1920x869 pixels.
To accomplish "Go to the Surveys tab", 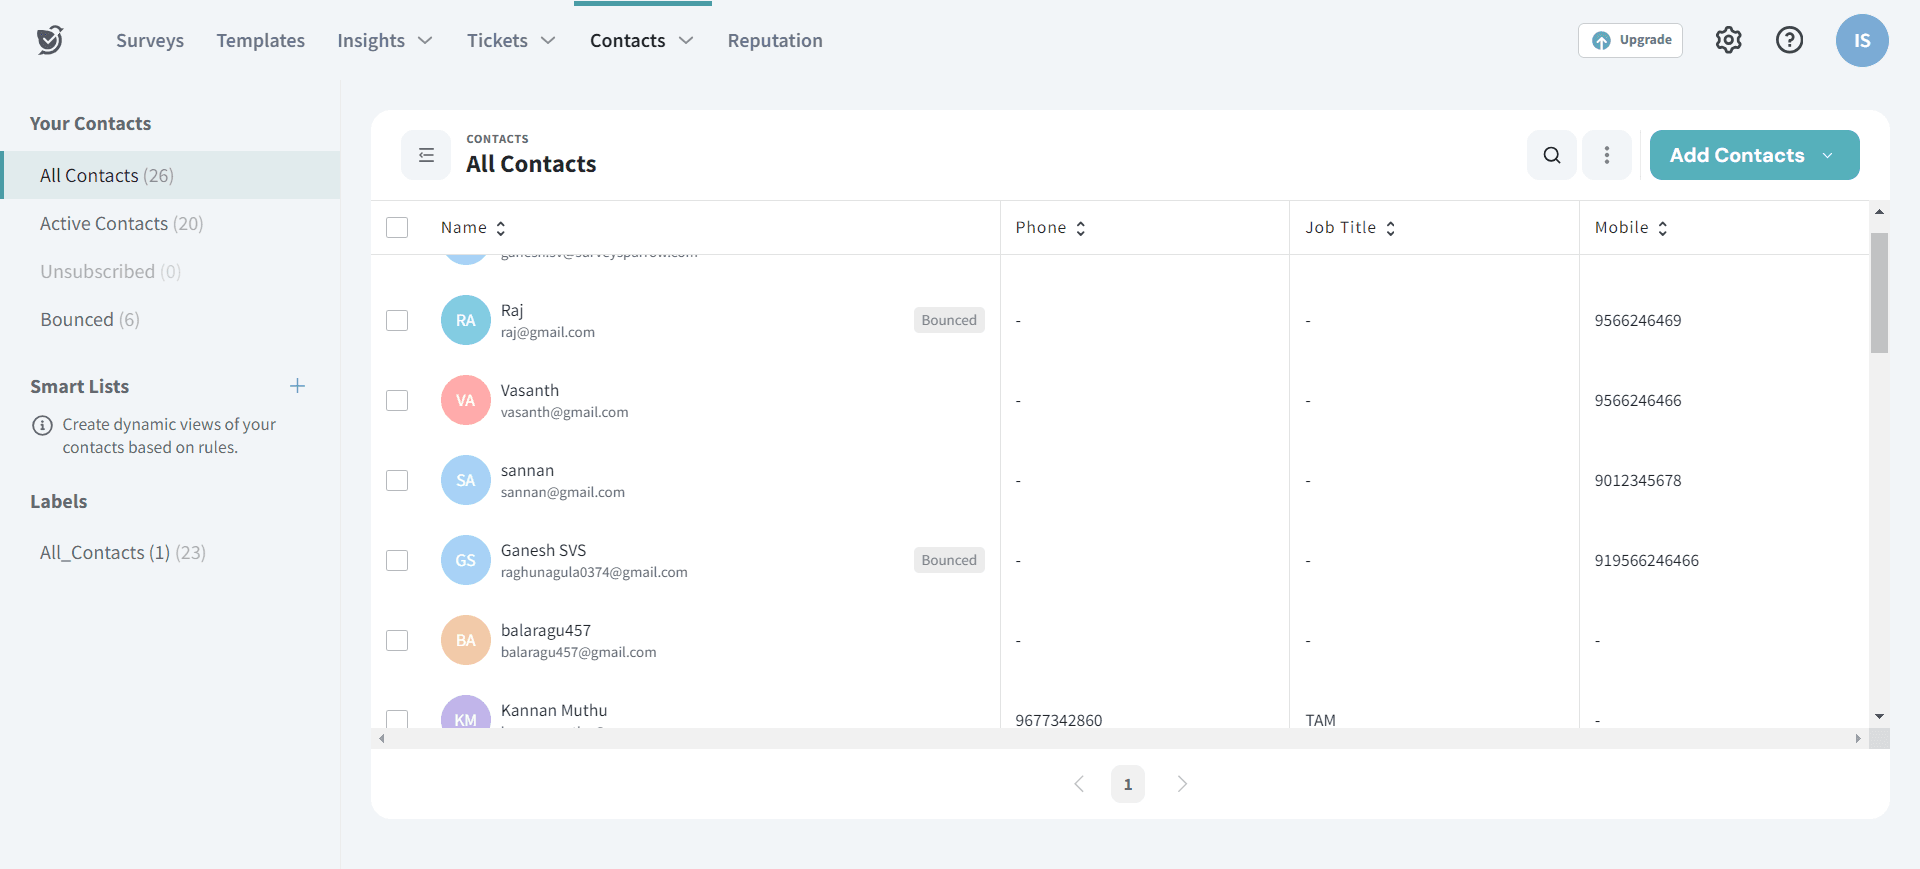I will tap(150, 41).
